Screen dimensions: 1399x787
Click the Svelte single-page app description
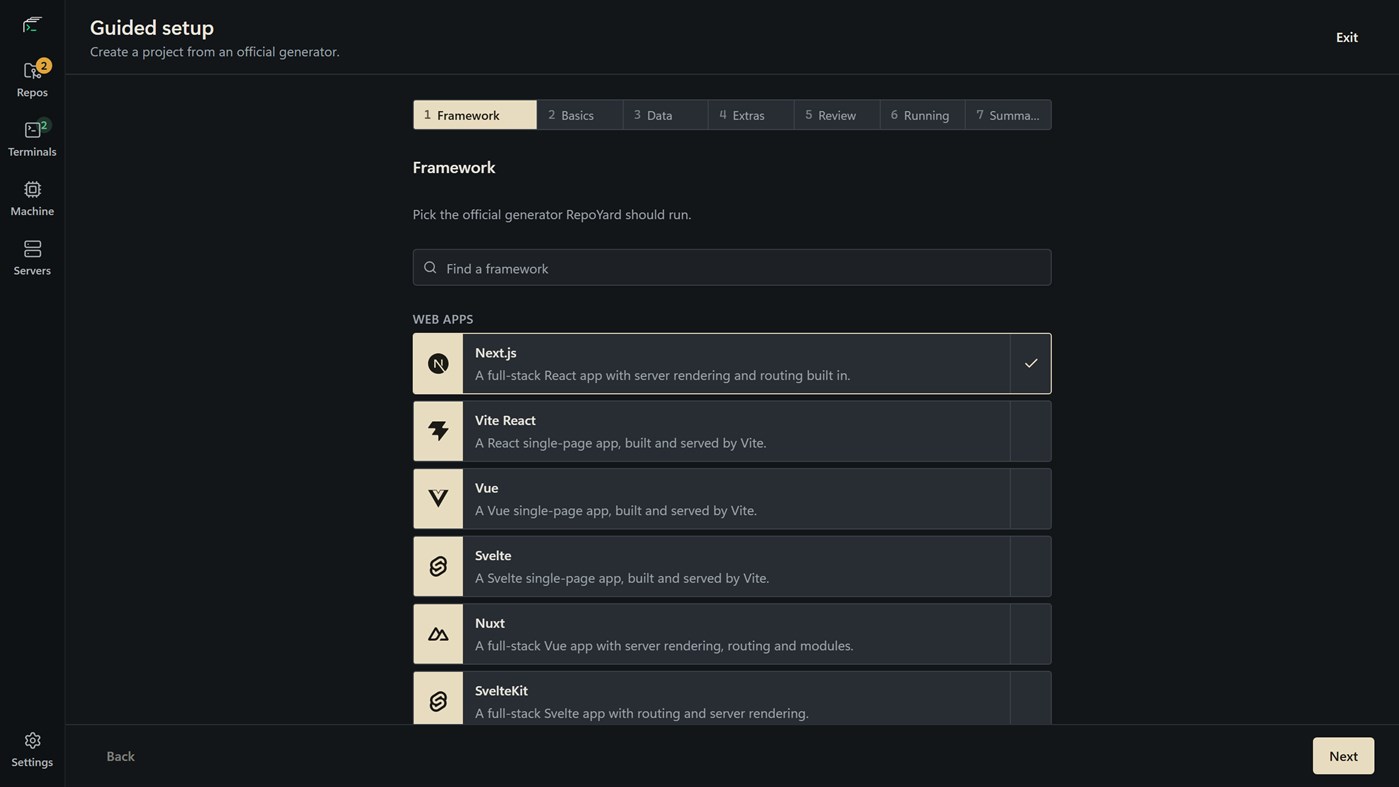[622, 578]
